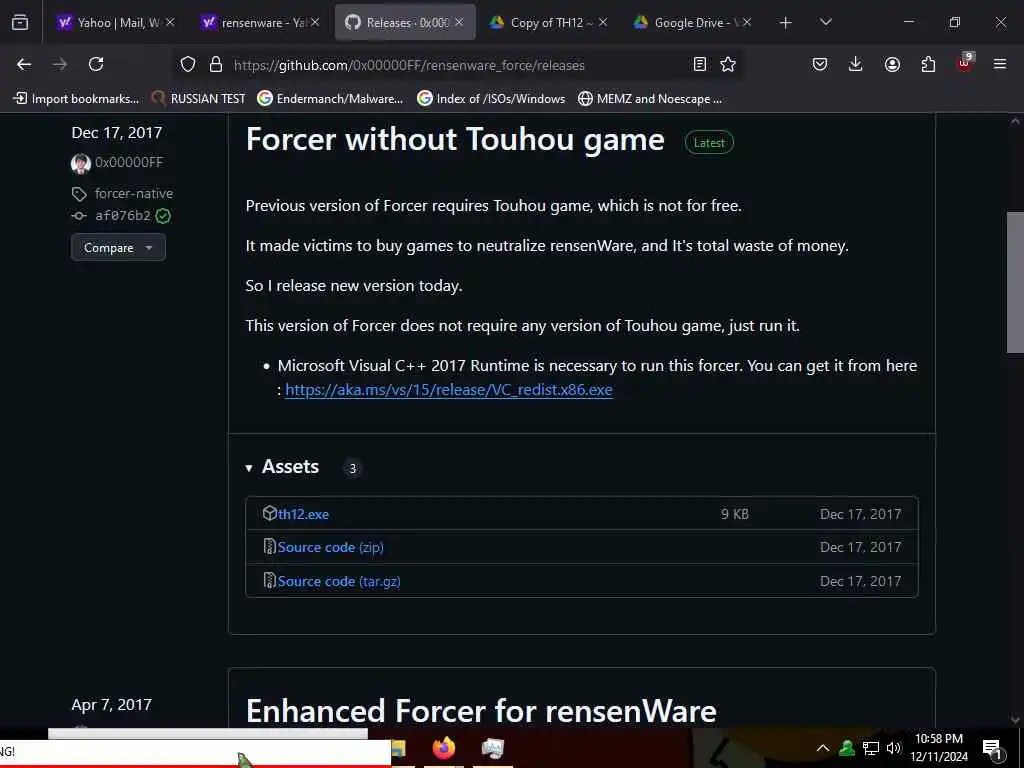Image resolution: width=1024 pixels, height=768 pixels.
Task: Open the Extensions puzzle icon
Action: coord(928,64)
